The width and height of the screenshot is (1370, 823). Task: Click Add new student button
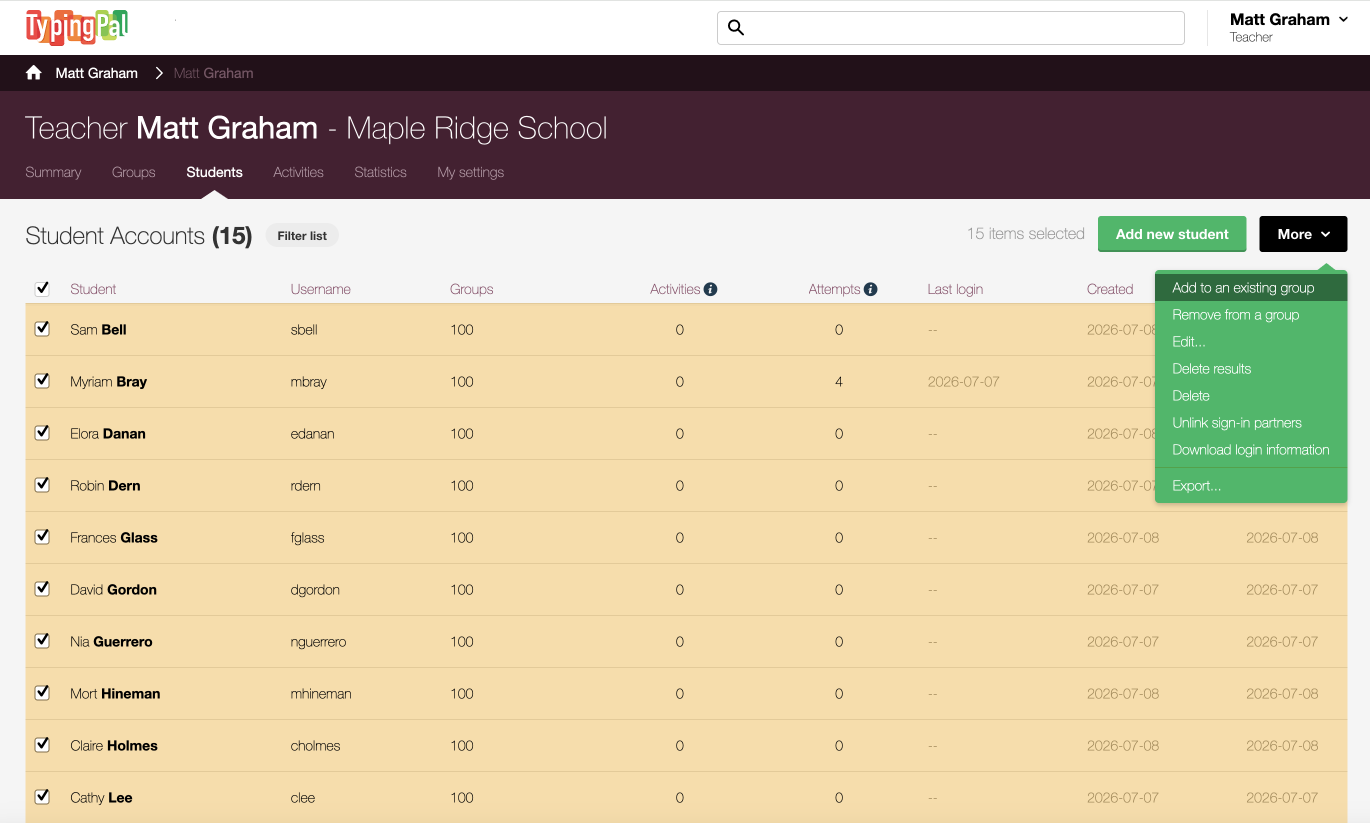(x=1172, y=234)
